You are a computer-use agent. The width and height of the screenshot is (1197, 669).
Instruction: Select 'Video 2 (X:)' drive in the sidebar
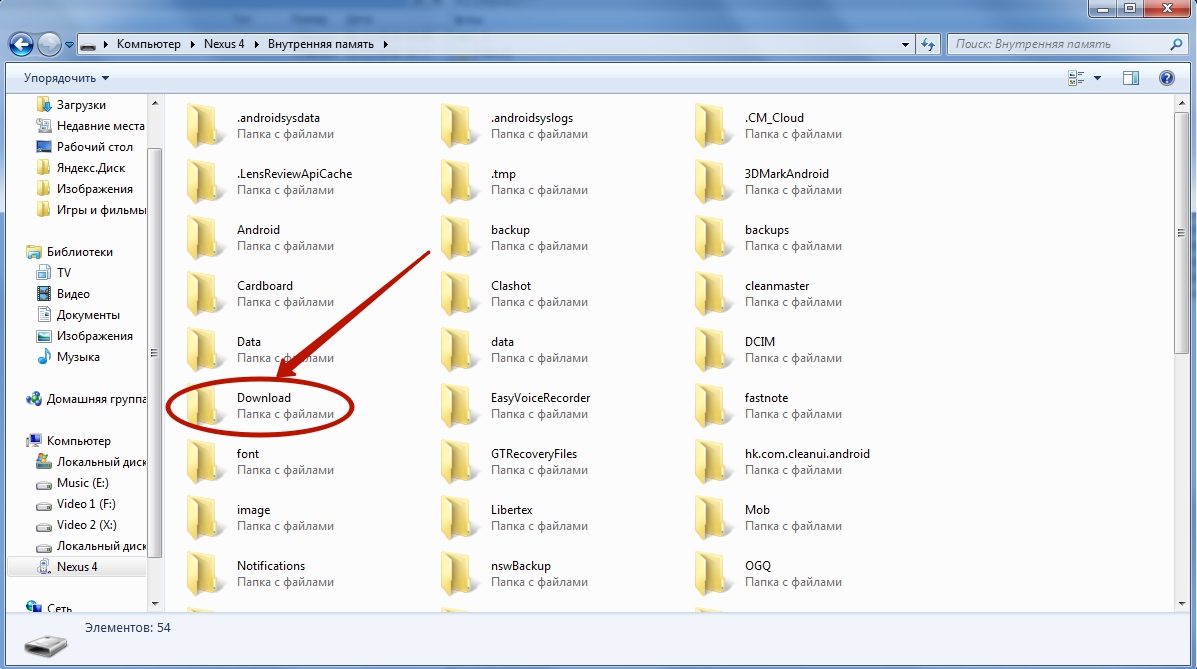[86, 525]
